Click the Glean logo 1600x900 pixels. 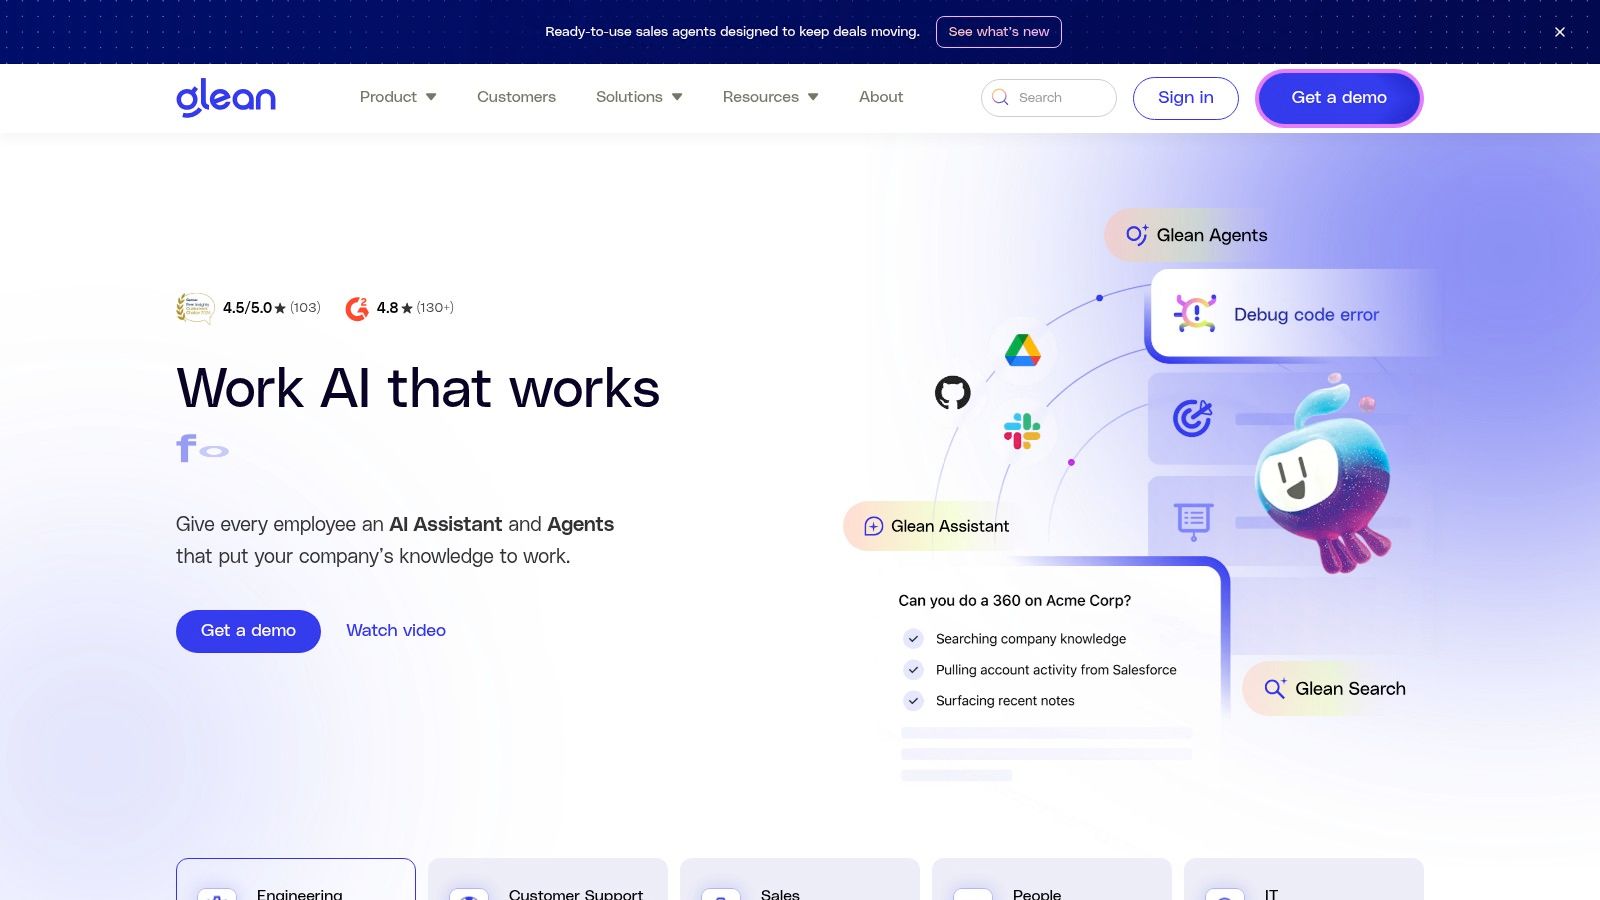click(226, 97)
